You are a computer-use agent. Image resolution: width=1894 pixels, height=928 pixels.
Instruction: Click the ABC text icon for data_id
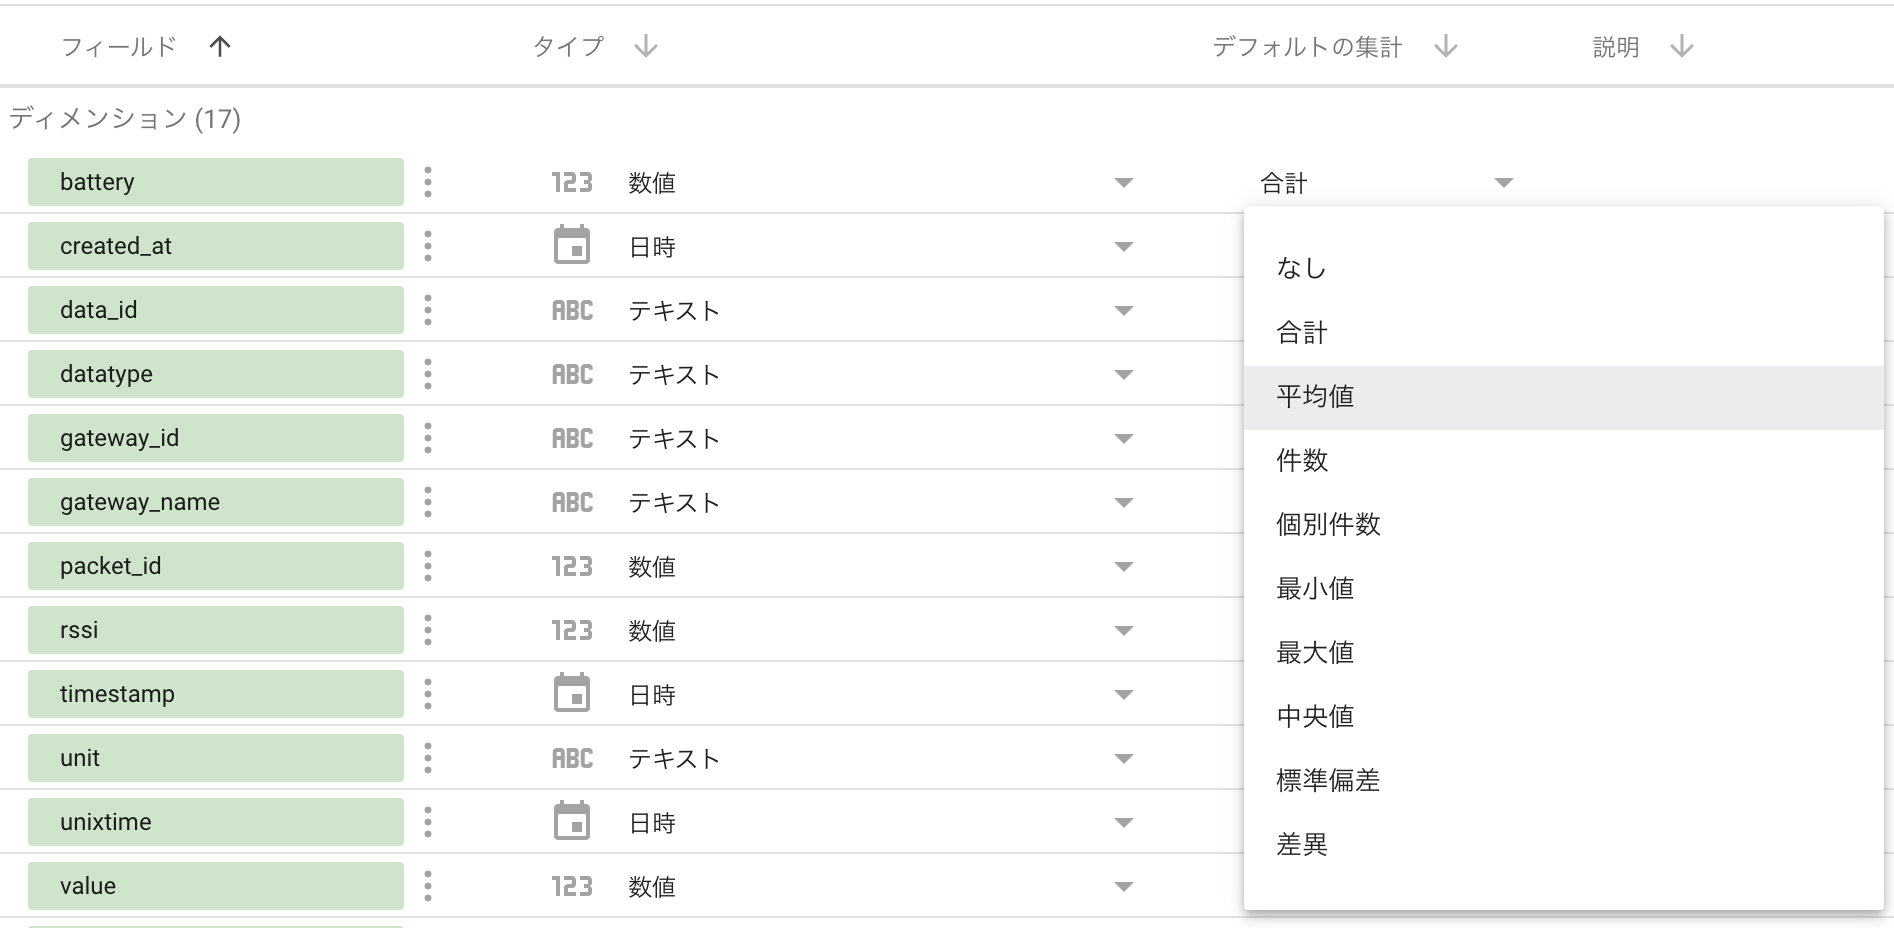coord(570,310)
